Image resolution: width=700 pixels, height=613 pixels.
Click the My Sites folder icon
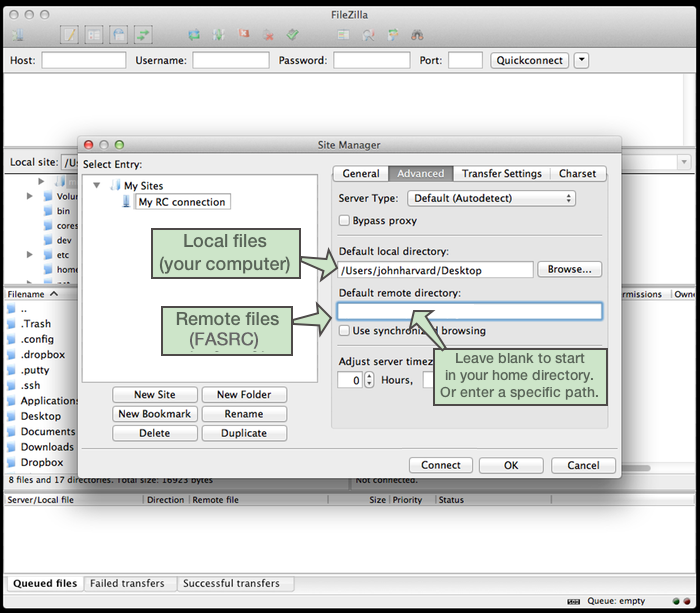[x=115, y=185]
